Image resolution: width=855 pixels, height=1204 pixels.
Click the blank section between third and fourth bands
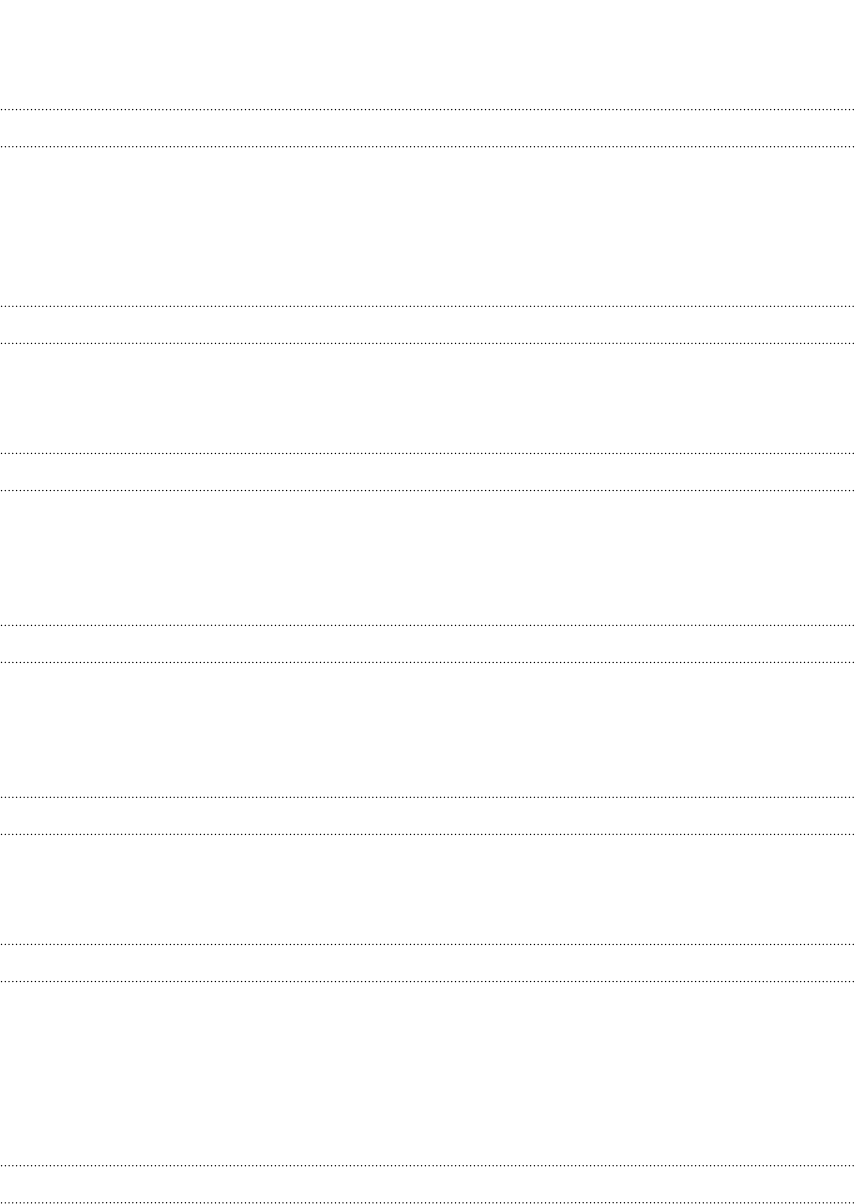[427, 557]
